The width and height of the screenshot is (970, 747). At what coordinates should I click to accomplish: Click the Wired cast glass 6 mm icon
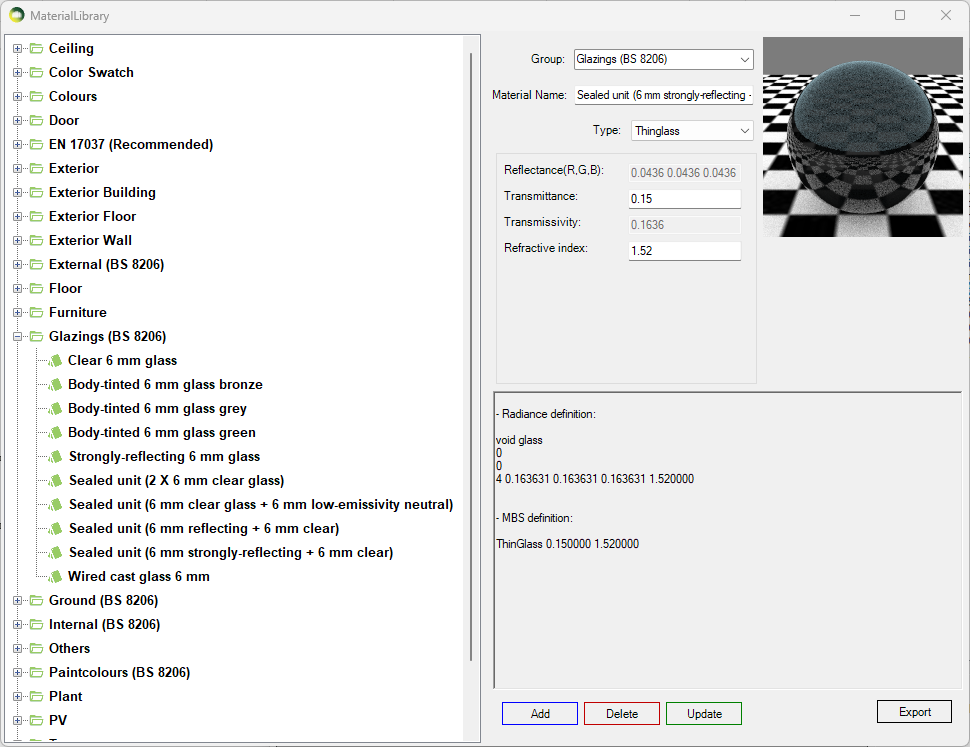[56, 577]
